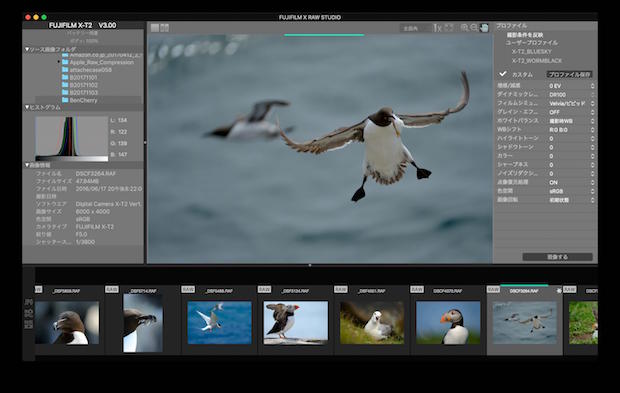620x393 pixels.
Task: Collapse the source image folder section
Action: click(27, 49)
